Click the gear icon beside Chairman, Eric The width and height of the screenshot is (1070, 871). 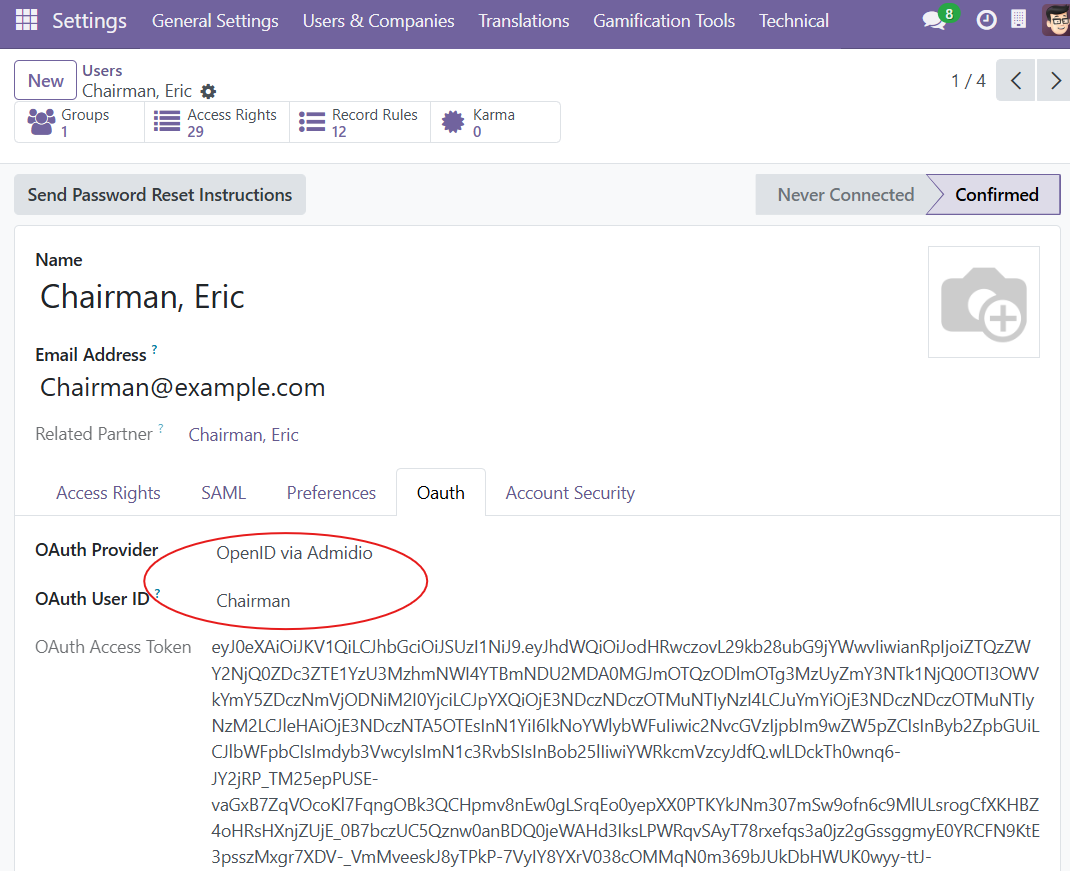208,92
